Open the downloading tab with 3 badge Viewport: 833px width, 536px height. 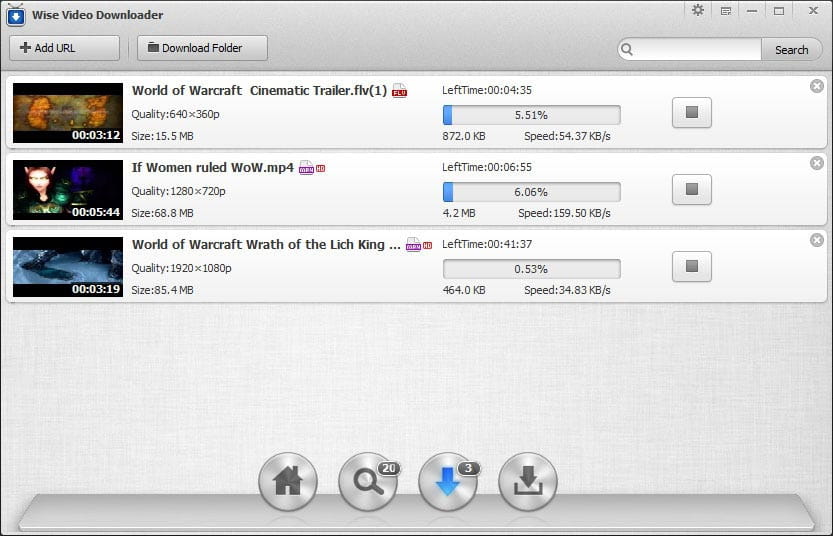(447, 482)
